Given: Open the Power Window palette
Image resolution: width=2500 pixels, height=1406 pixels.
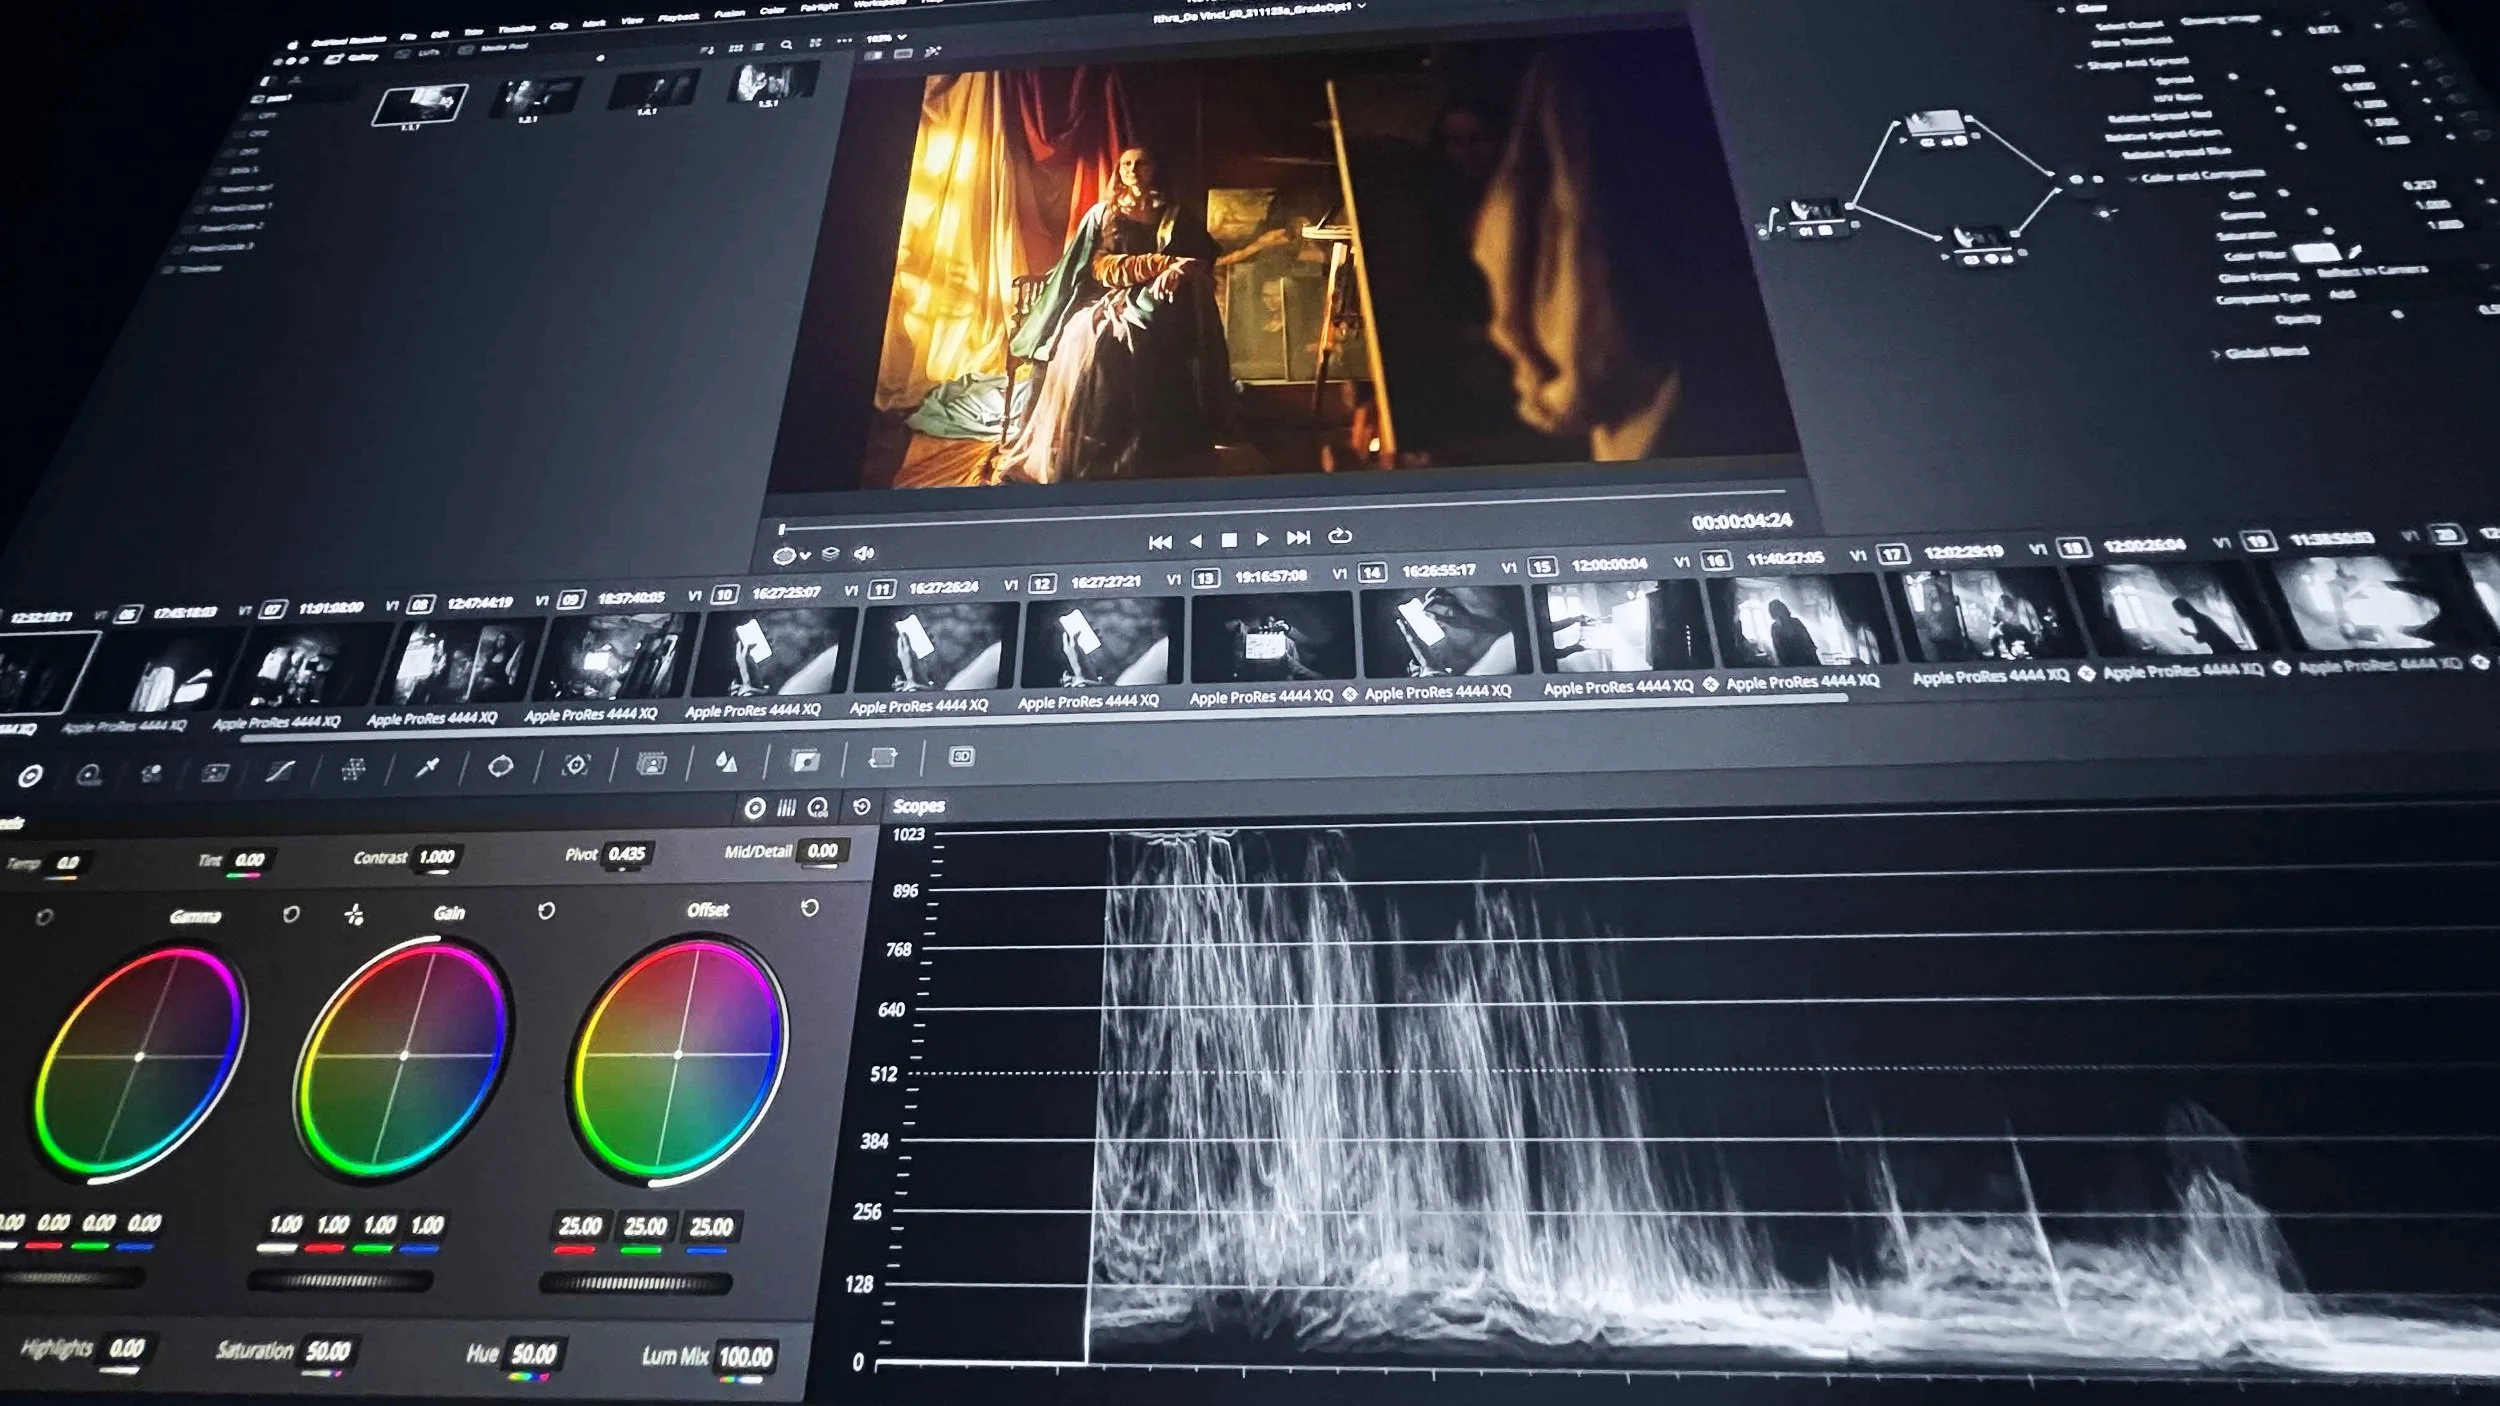Looking at the screenshot, I should point(500,766).
